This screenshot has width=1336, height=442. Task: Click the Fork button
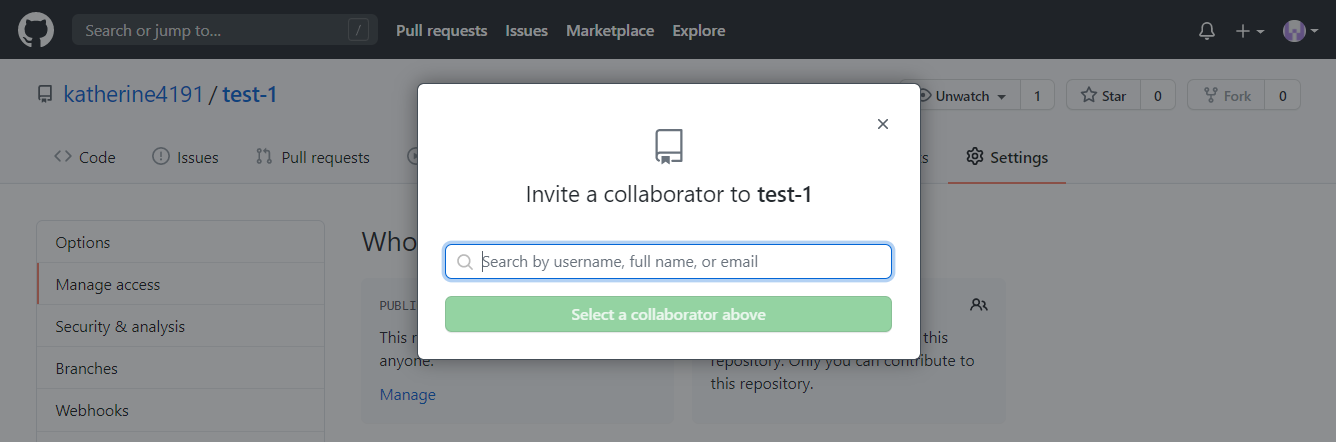1225,96
